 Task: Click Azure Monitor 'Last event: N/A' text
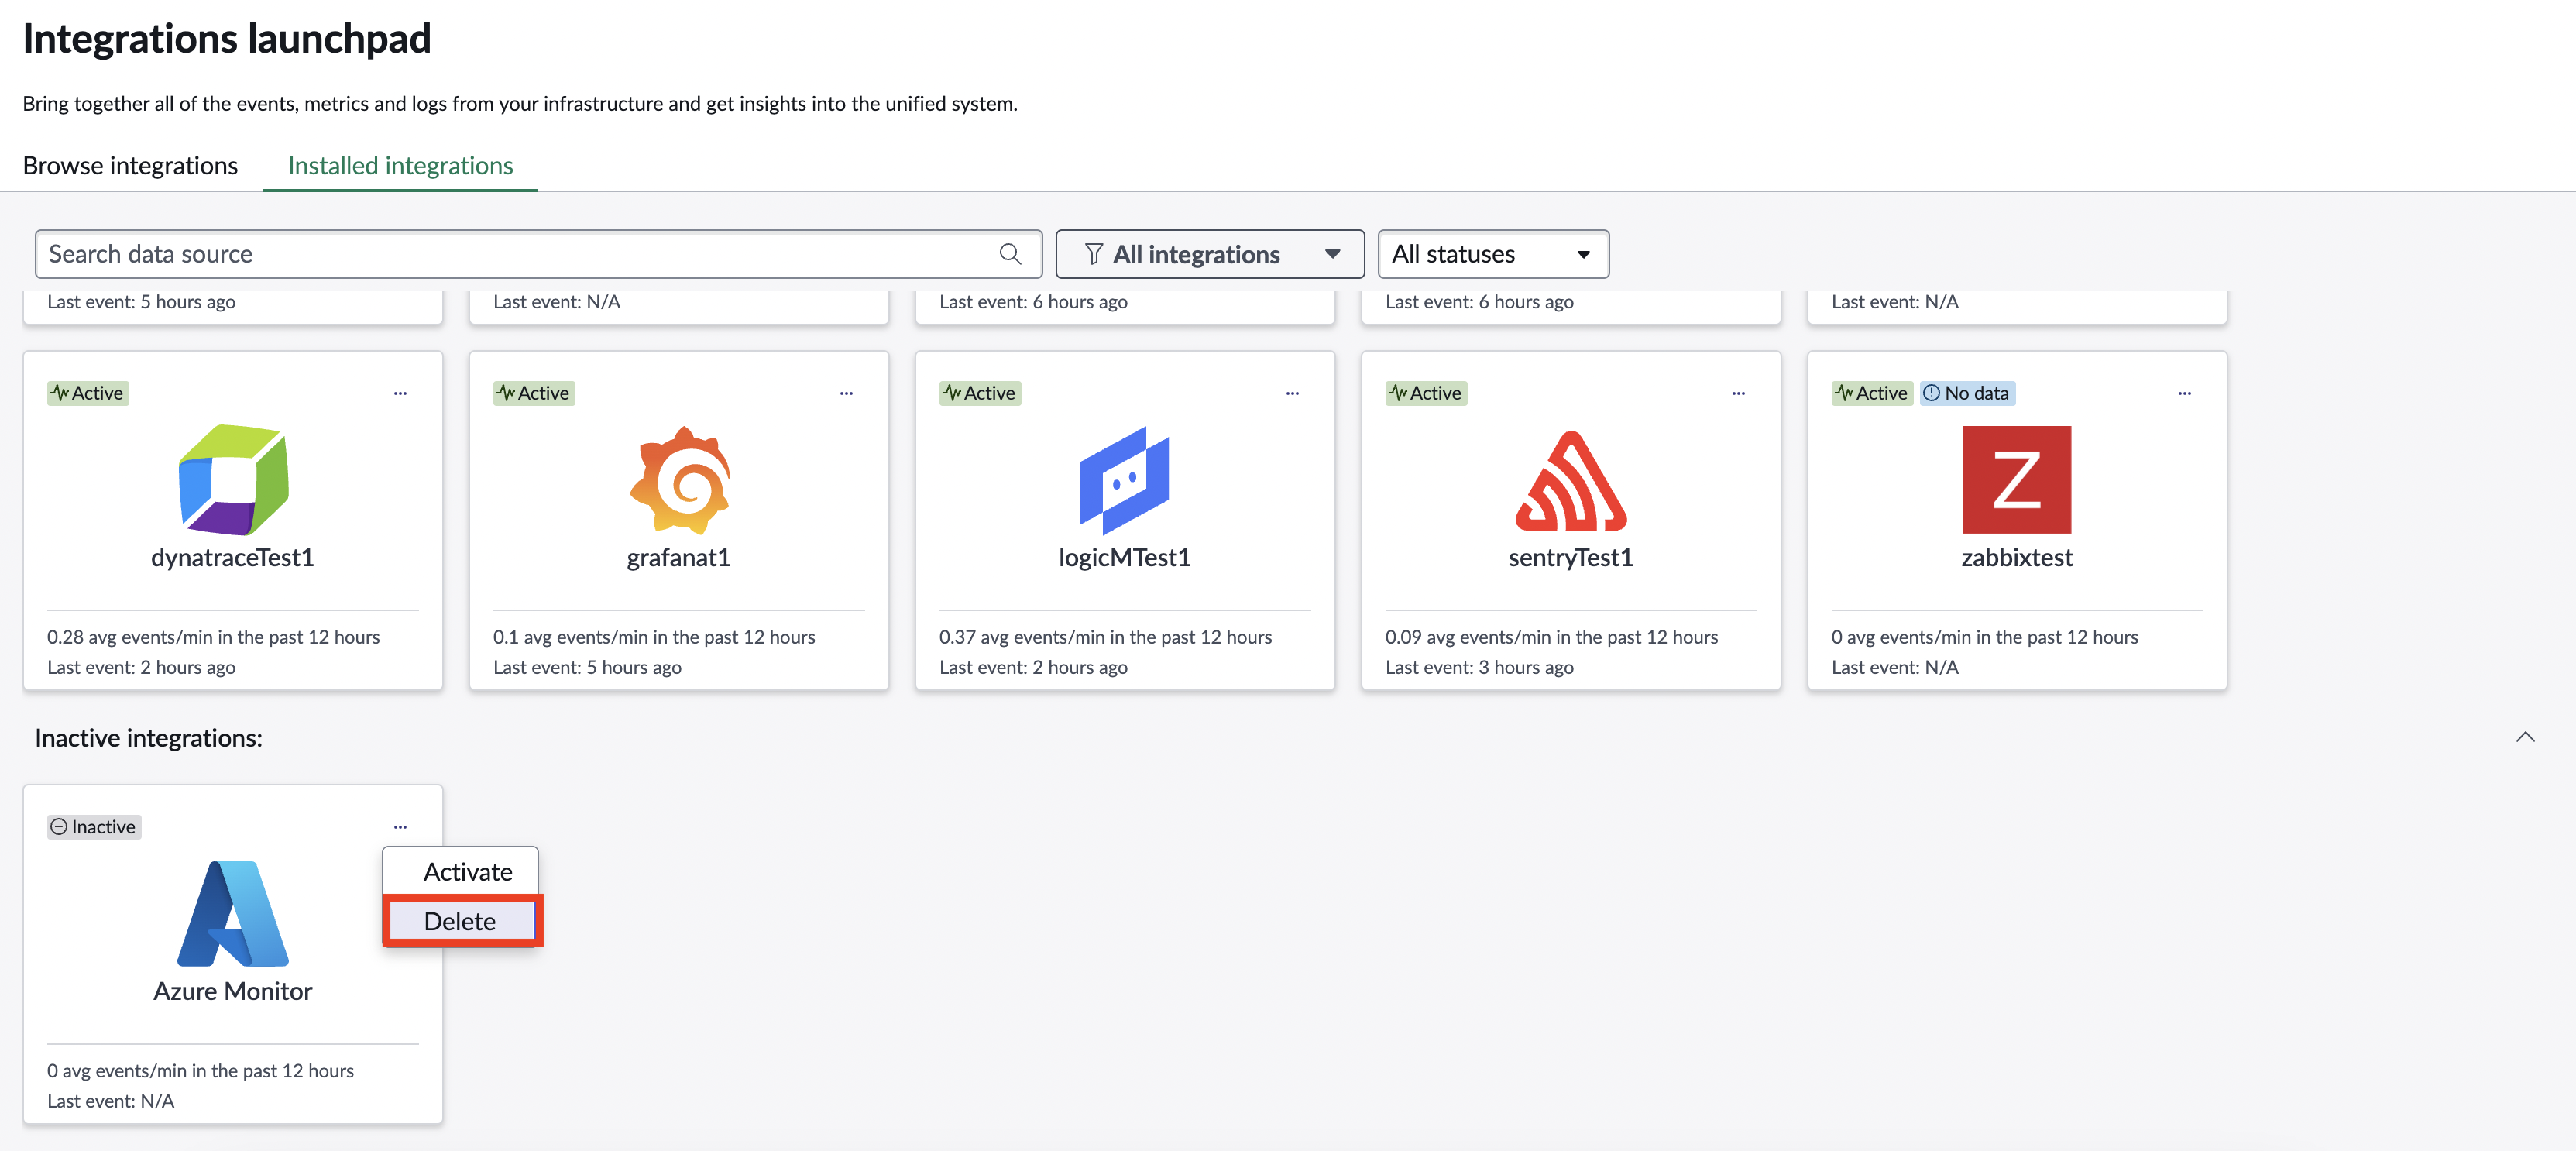point(111,1101)
